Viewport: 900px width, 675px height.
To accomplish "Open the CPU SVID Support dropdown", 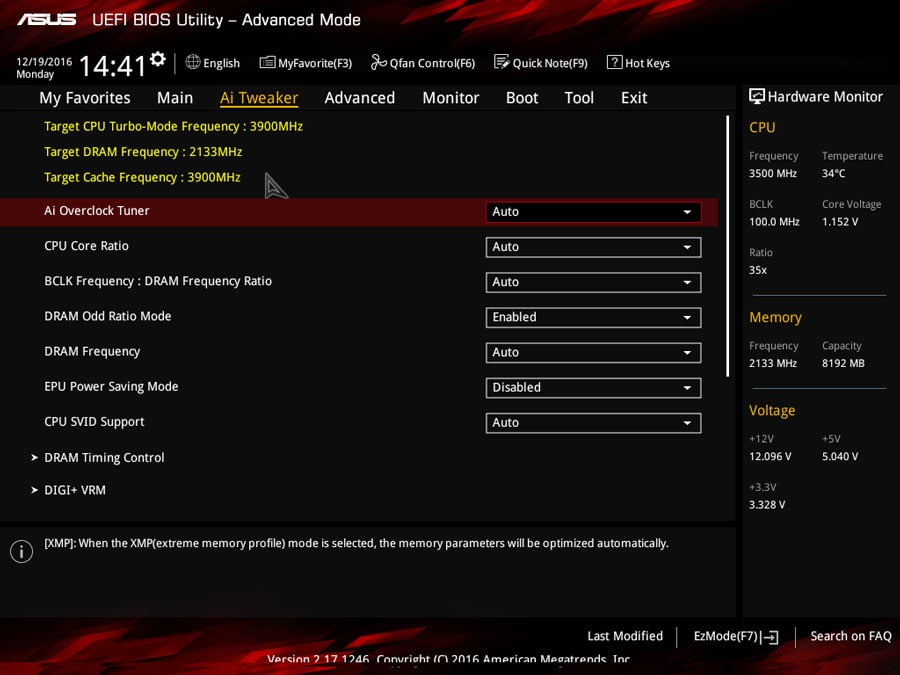I will 593,422.
